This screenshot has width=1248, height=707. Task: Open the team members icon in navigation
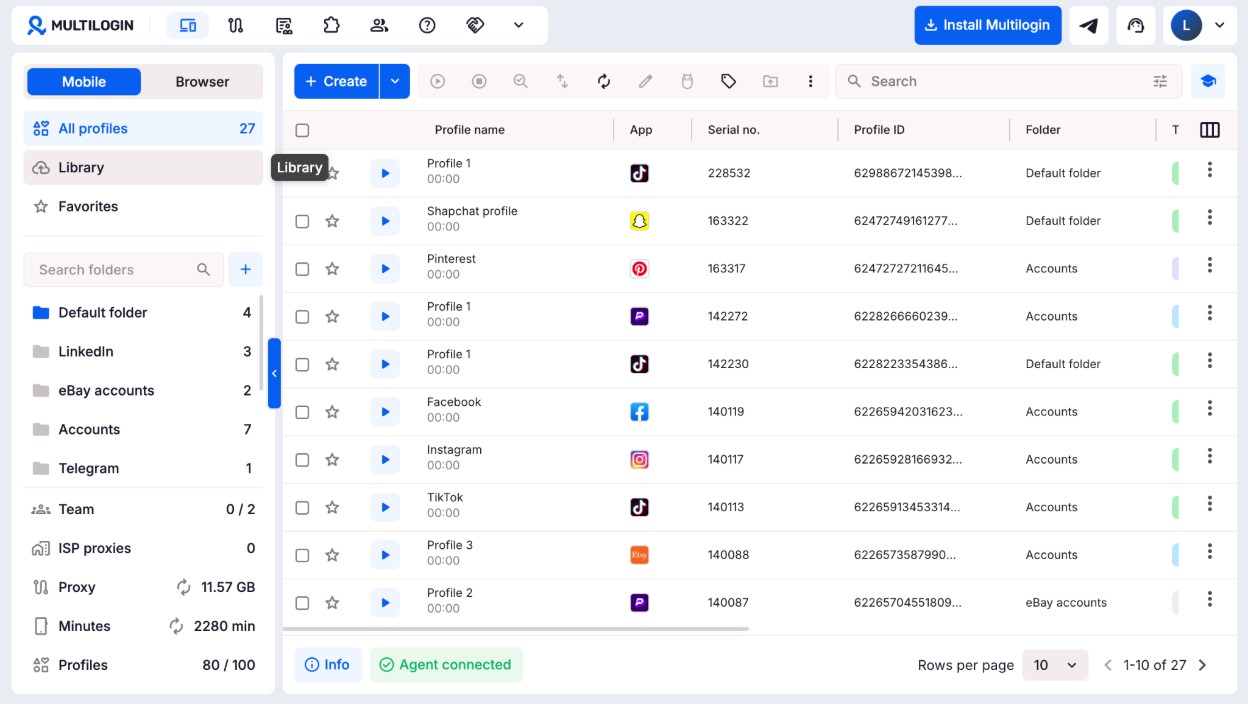(379, 25)
